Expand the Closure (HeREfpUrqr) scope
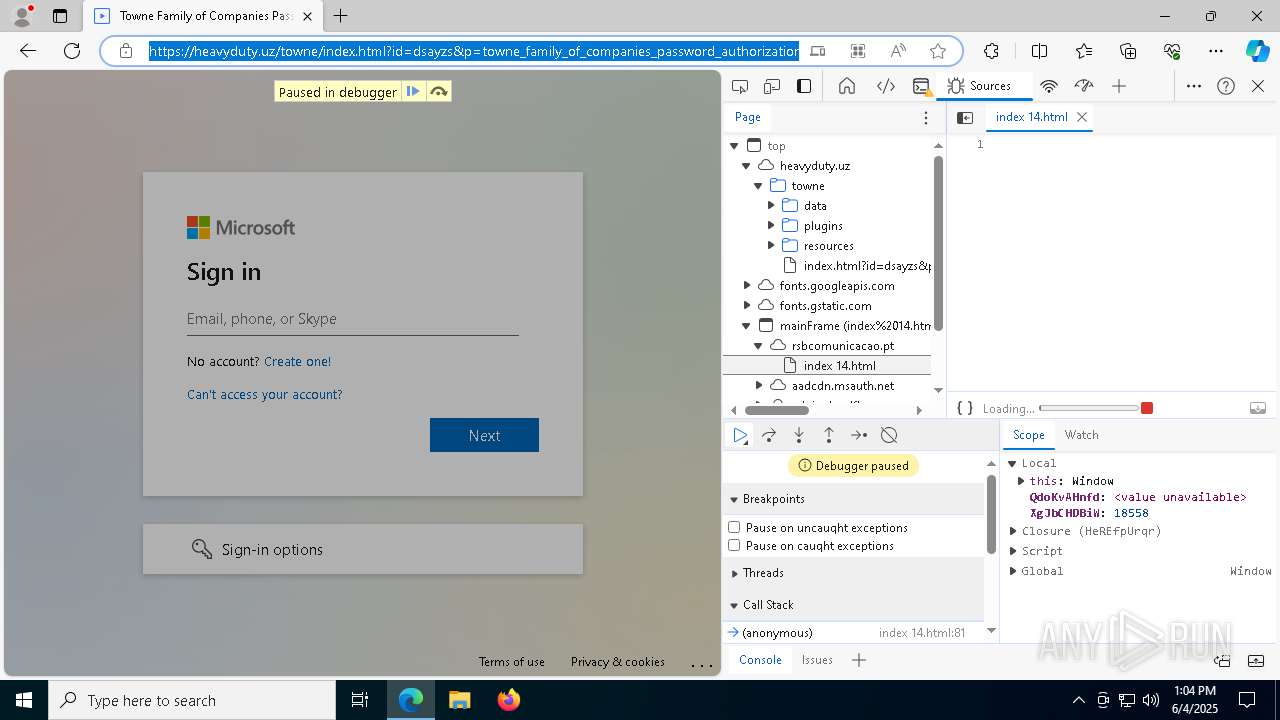 pyautogui.click(x=1013, y=531)
